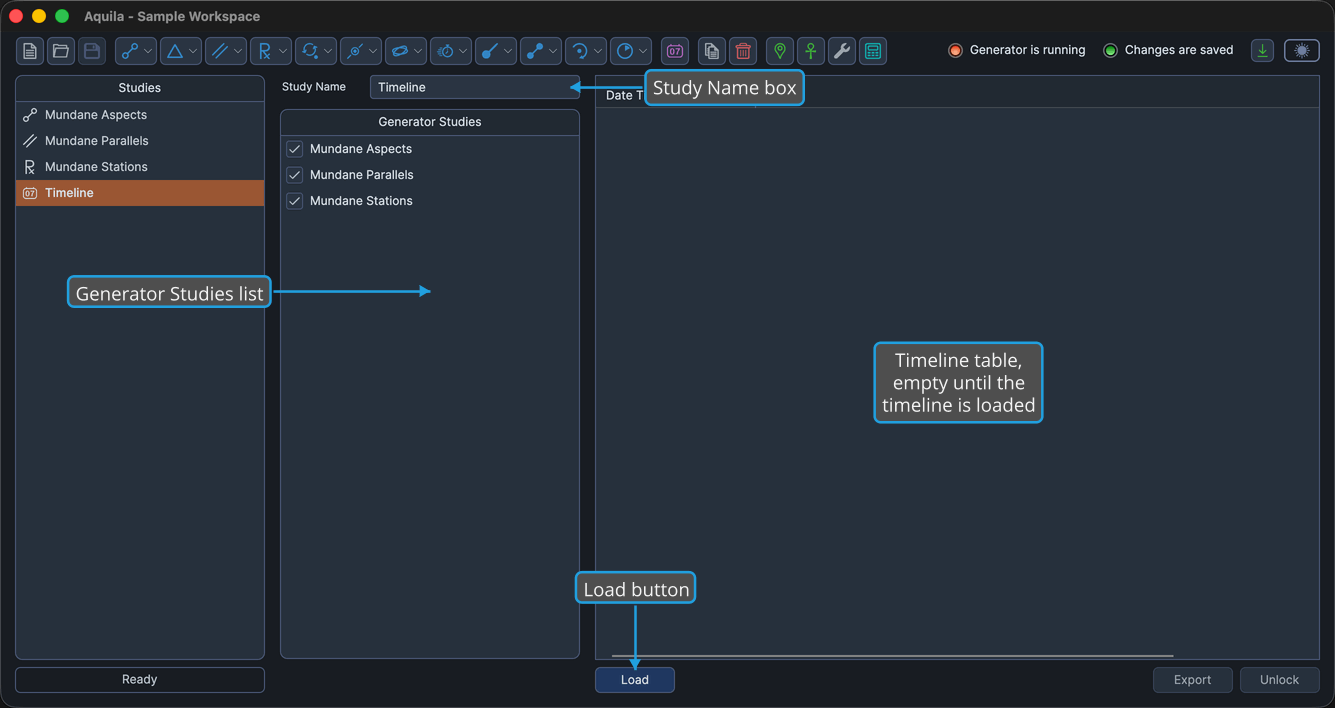Uncheck the Mundane Aspects generator checkbox

[x=295, y=149]
